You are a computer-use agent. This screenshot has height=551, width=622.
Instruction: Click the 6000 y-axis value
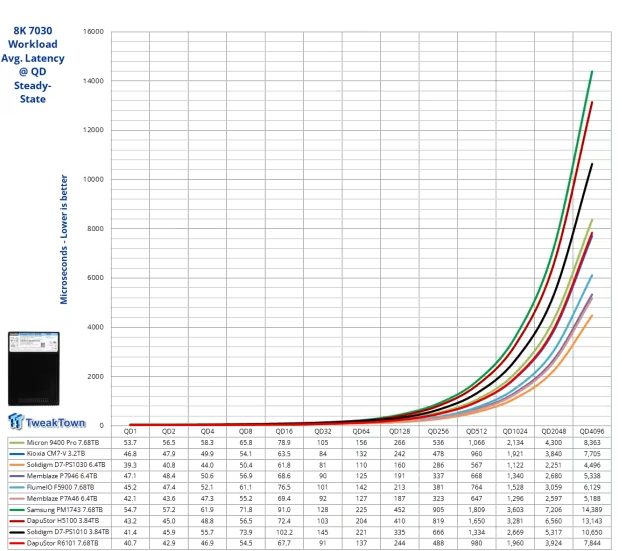pyautogui.click(x=95, y=278)
